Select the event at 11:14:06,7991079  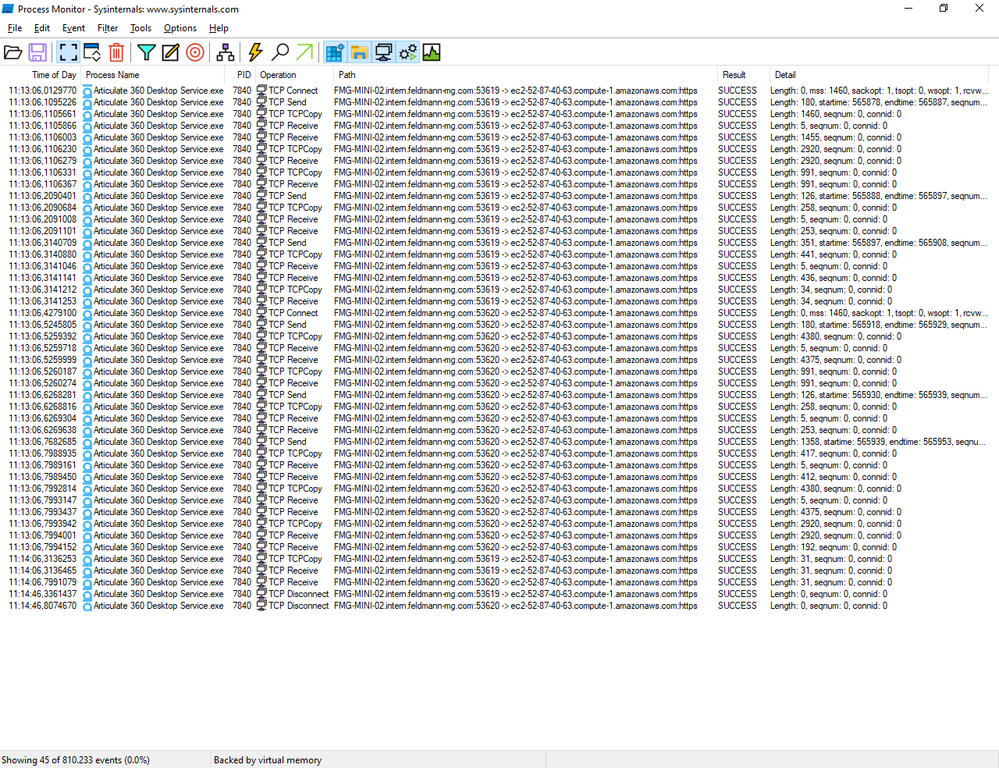point(494,582)
